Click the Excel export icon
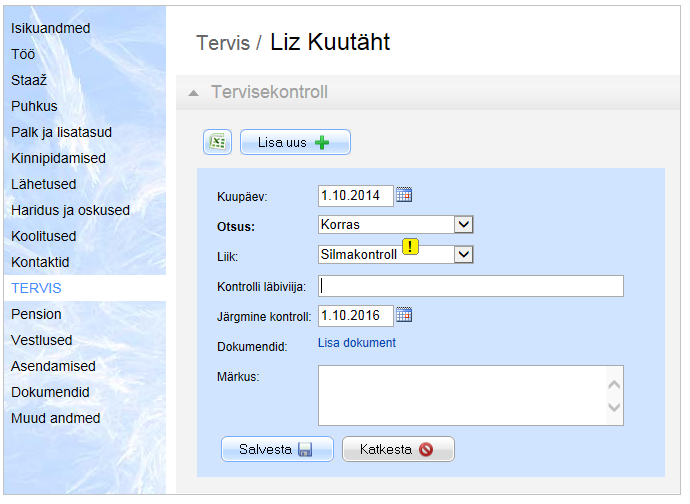This screenshot has height=504, width=690. (217, 143)
